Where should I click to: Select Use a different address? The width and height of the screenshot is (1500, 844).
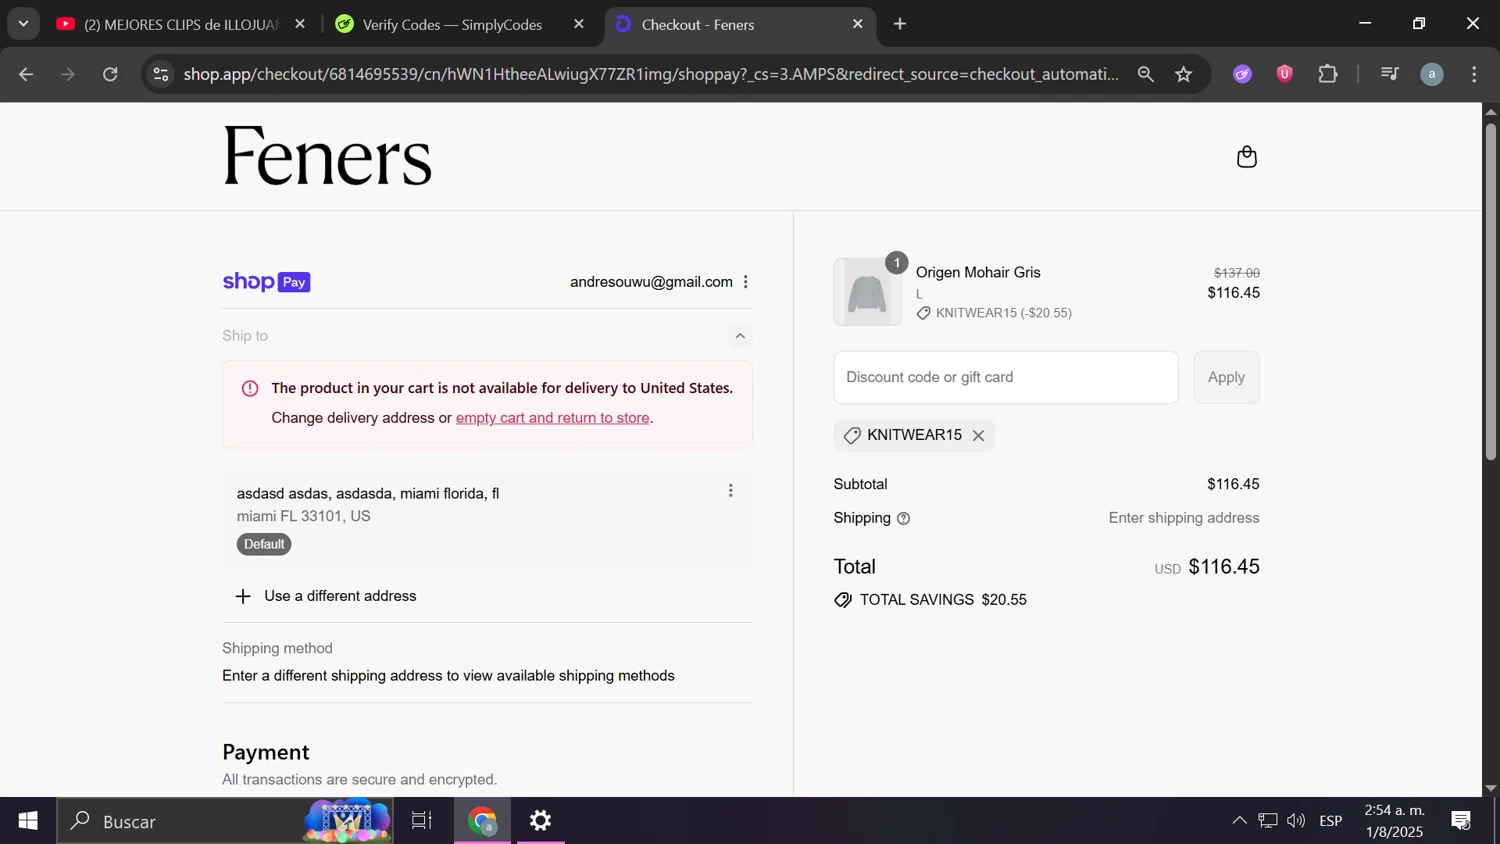pyautogui.click(x=340, y=597)
